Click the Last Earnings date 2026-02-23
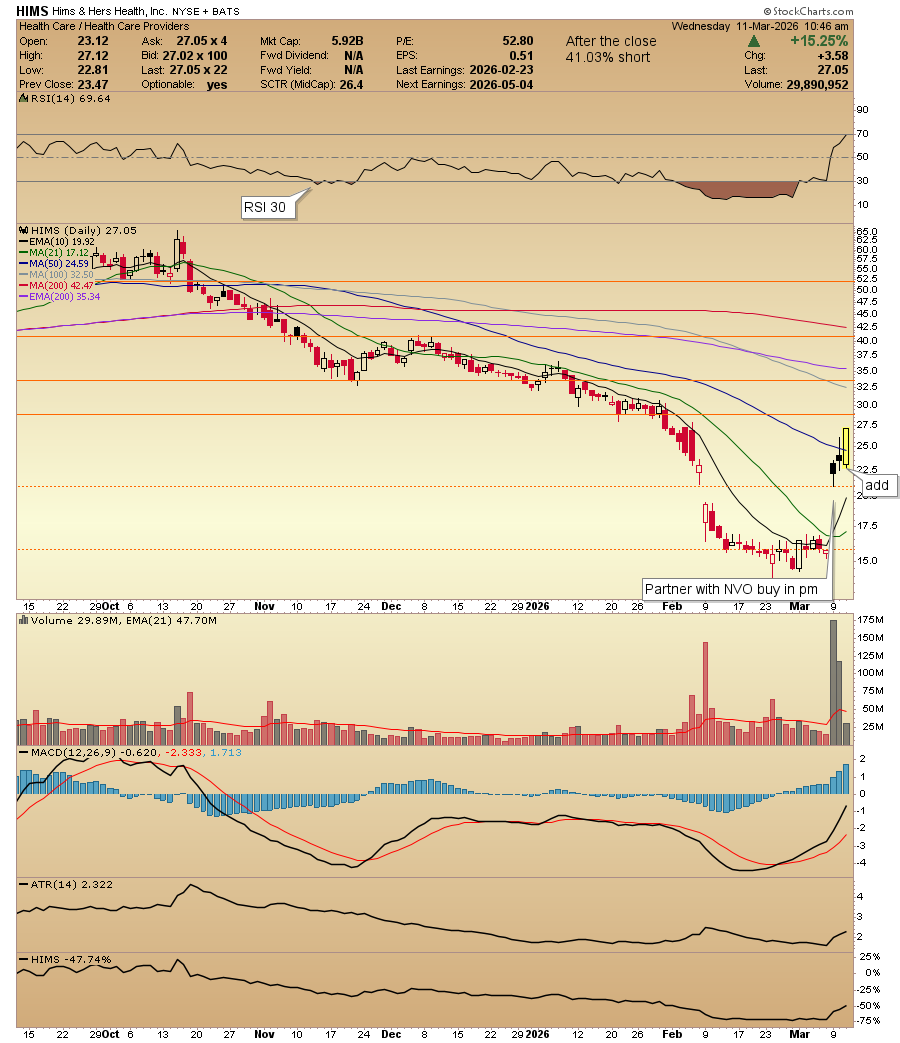This screenshot has height=1043, width=900. click(501, 70)
